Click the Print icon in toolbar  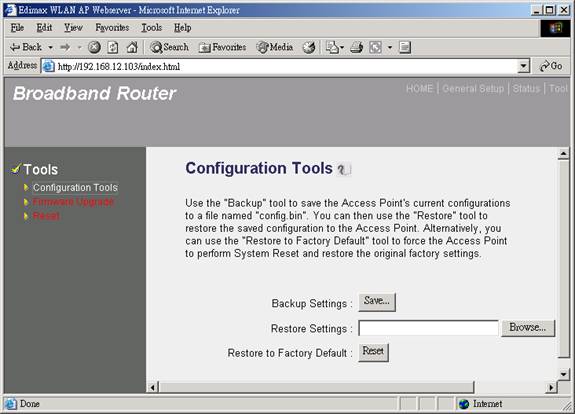pyautogui.click(x=356, y=47)
